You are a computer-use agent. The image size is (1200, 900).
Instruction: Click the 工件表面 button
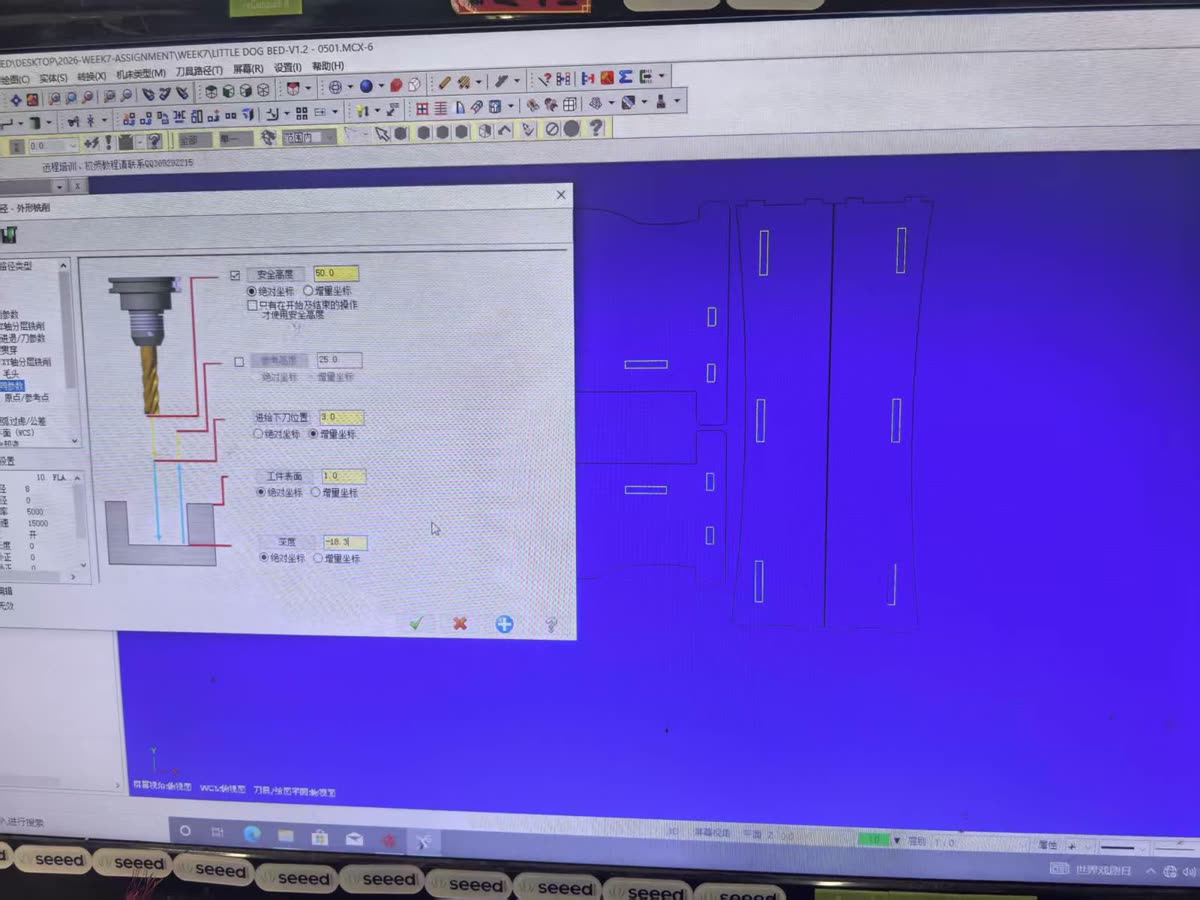point(284,476)
